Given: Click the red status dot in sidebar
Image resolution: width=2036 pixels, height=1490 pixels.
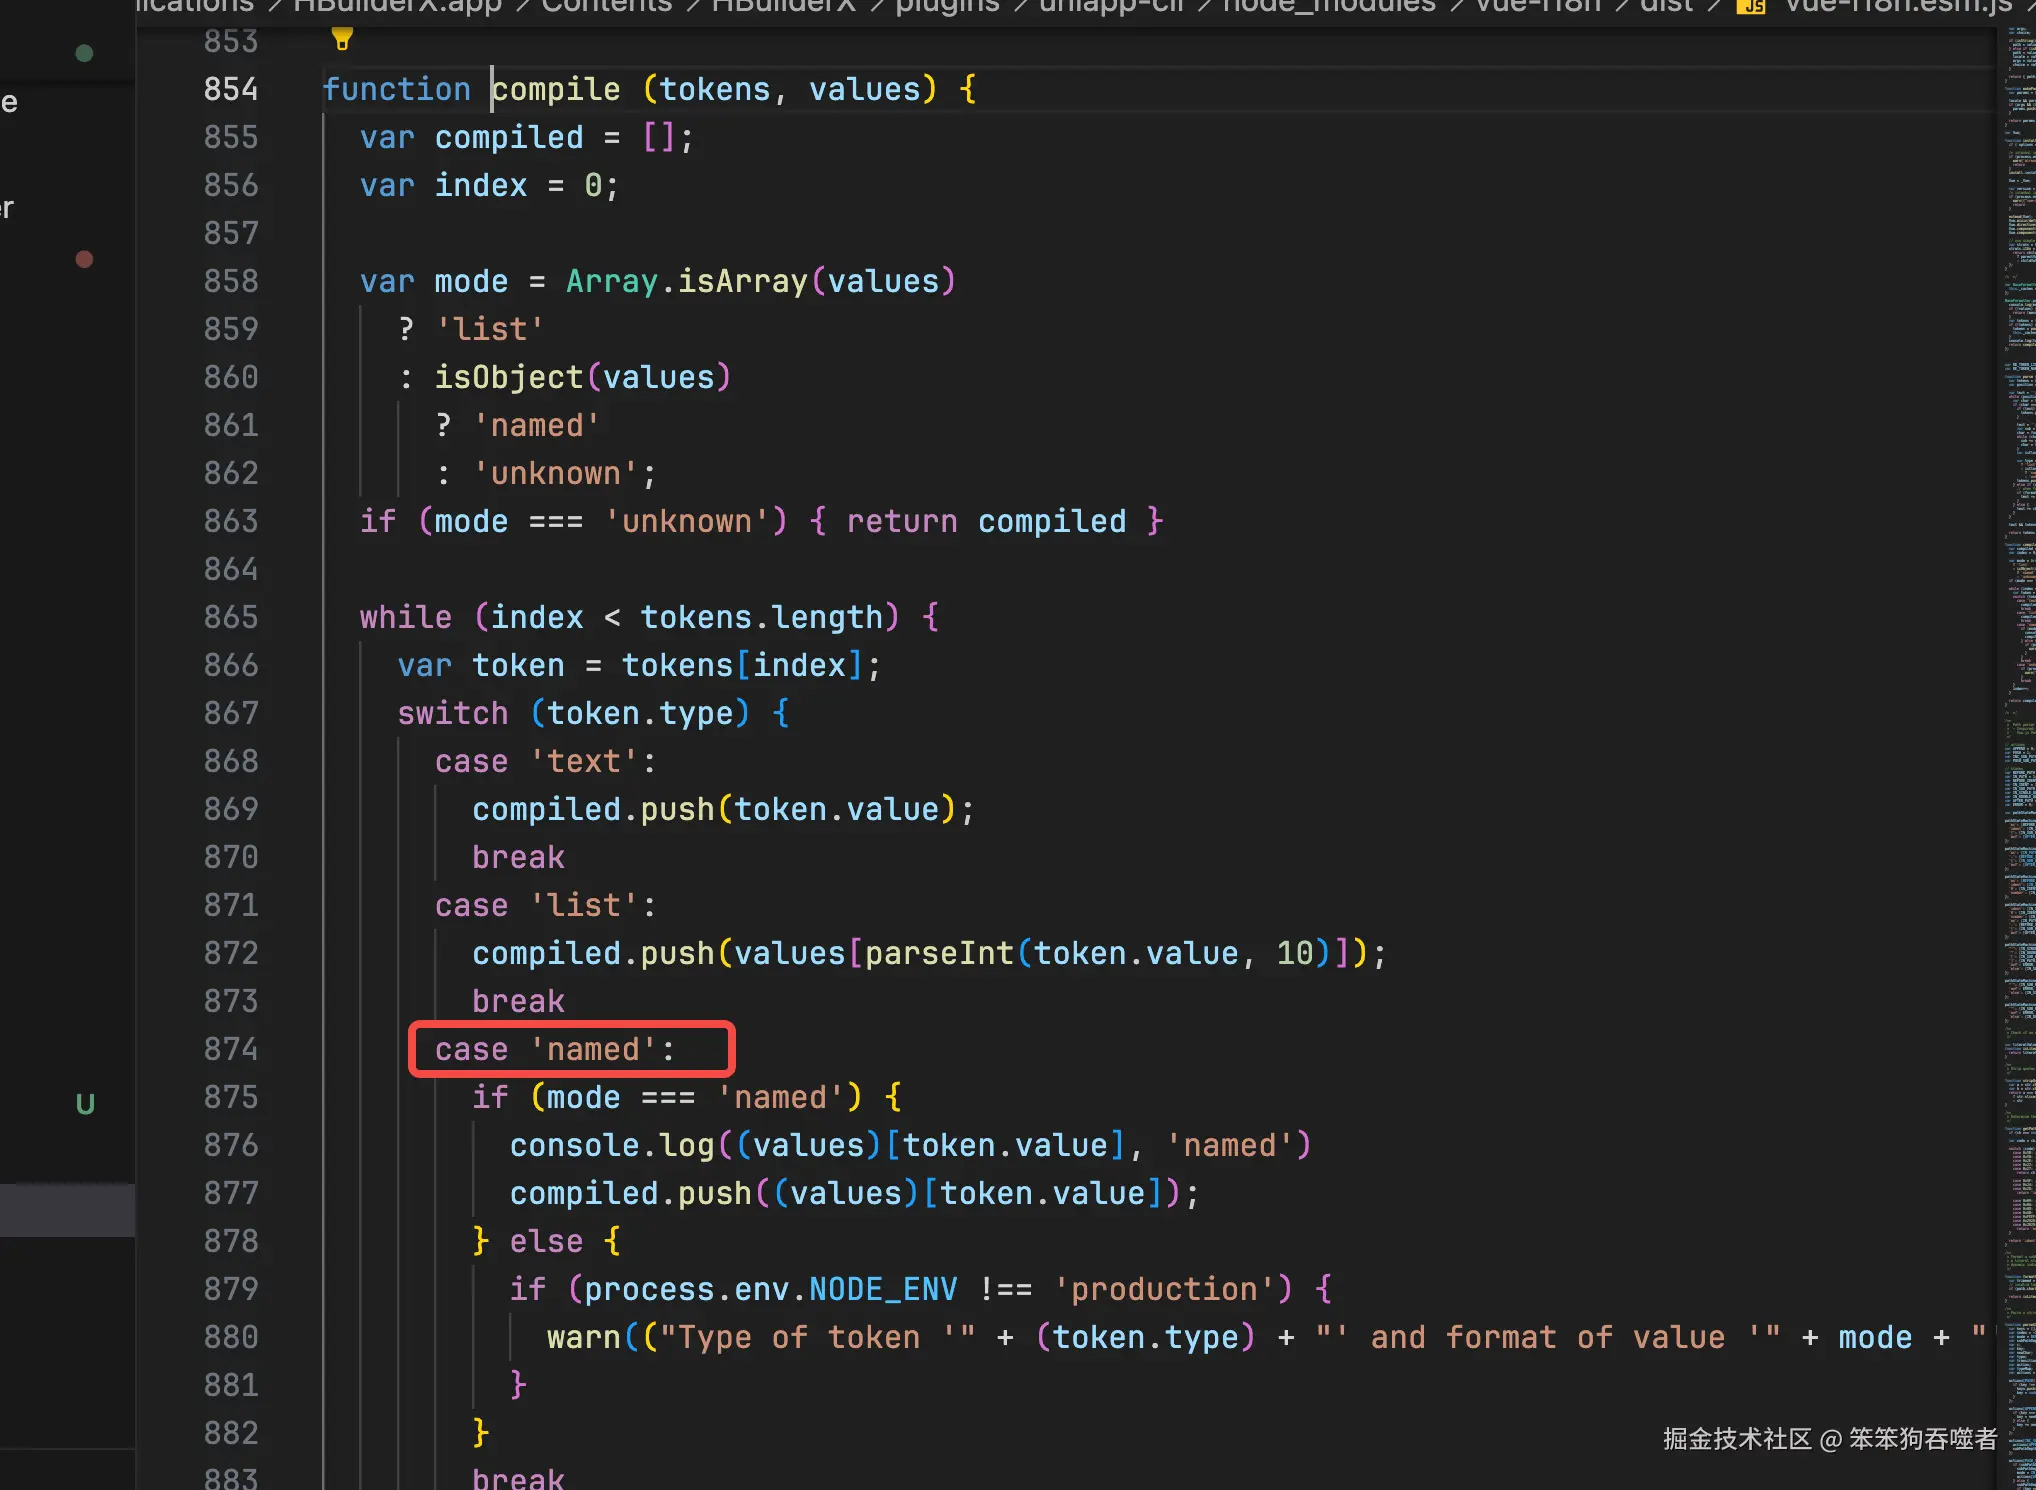Looking at the screenshot, I should pyautogui.click(x=85, y=259).
